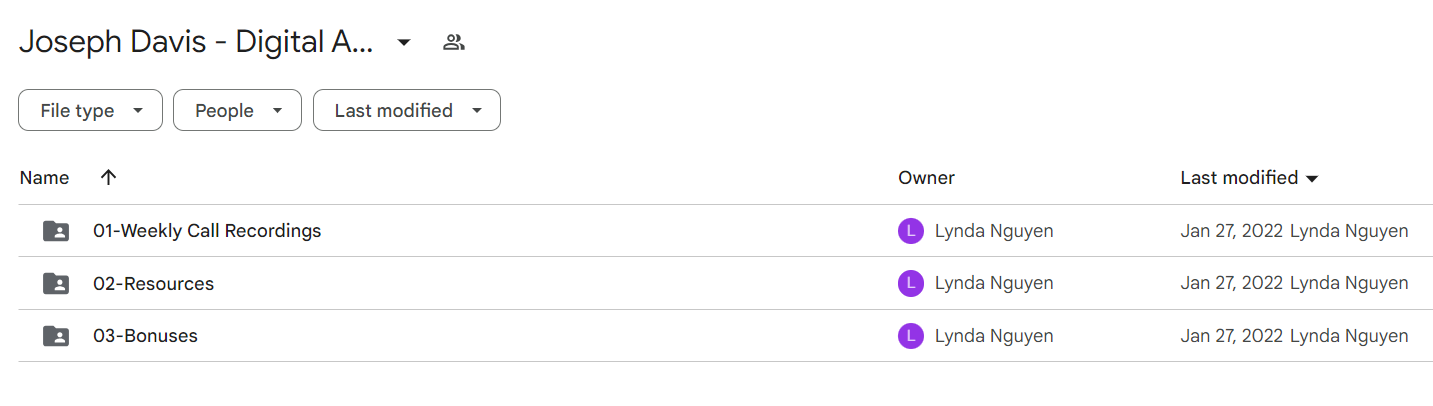The image size is (1433, 406).
Task: Open the 03-Bonuses folder
Action: pyautogui.click(x=145, y=335)
